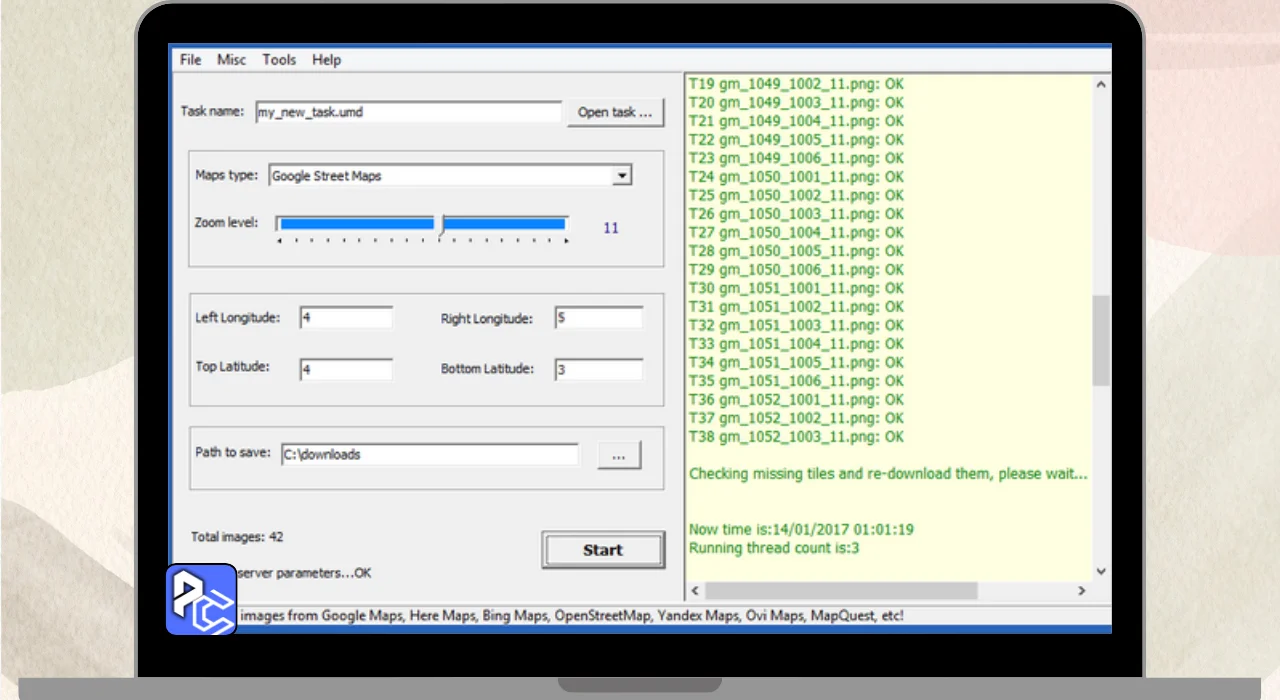Click log line T31 gm_1051_1002_11.png
The image size is (1280, 700).
pos(796,307)
